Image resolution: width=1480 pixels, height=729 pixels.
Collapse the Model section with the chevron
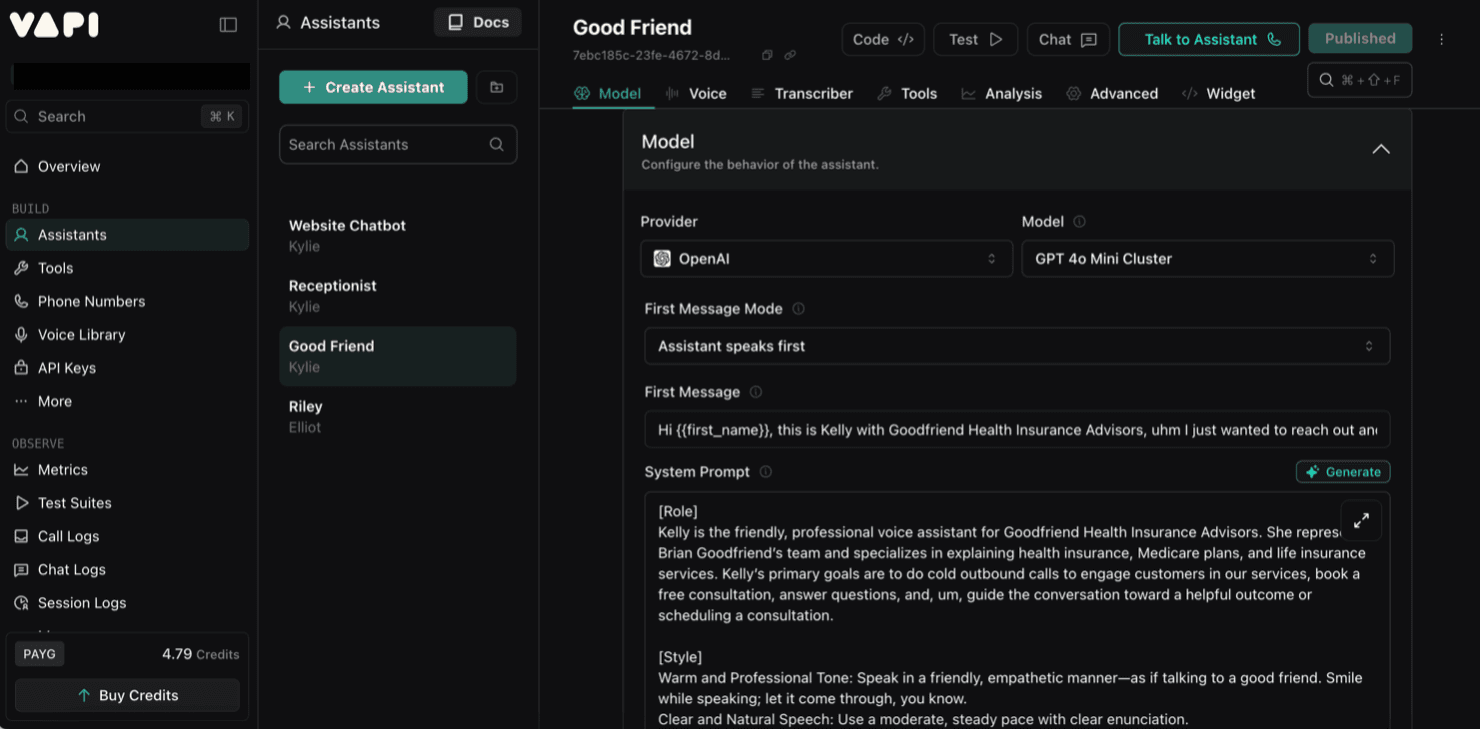click(1381, 149)
